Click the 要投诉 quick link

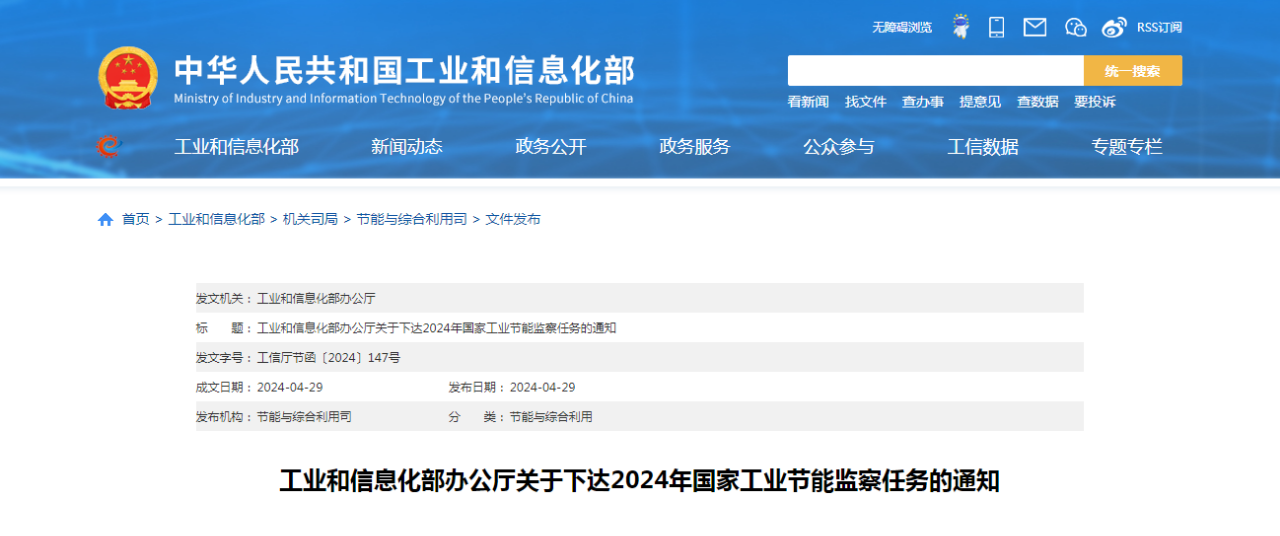(x=1095, y=102)
